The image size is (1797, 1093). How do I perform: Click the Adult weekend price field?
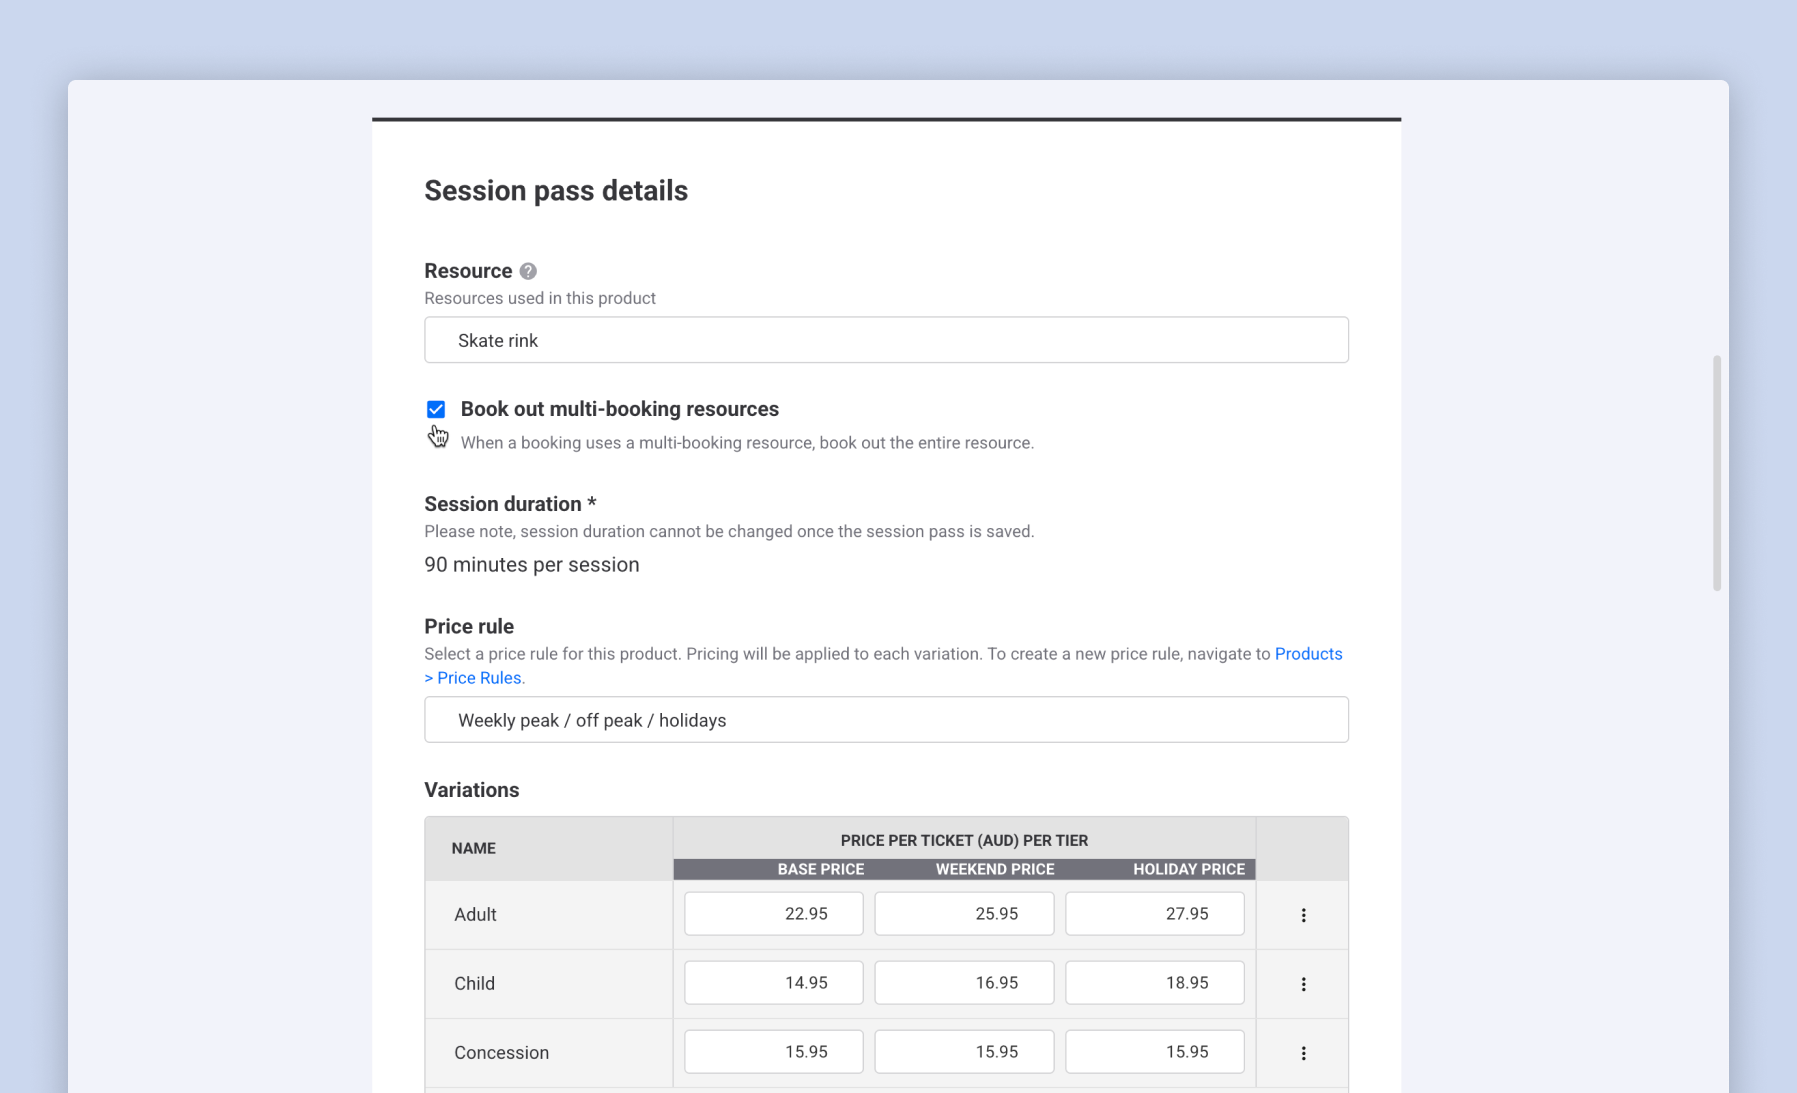(x=964, y=914)
